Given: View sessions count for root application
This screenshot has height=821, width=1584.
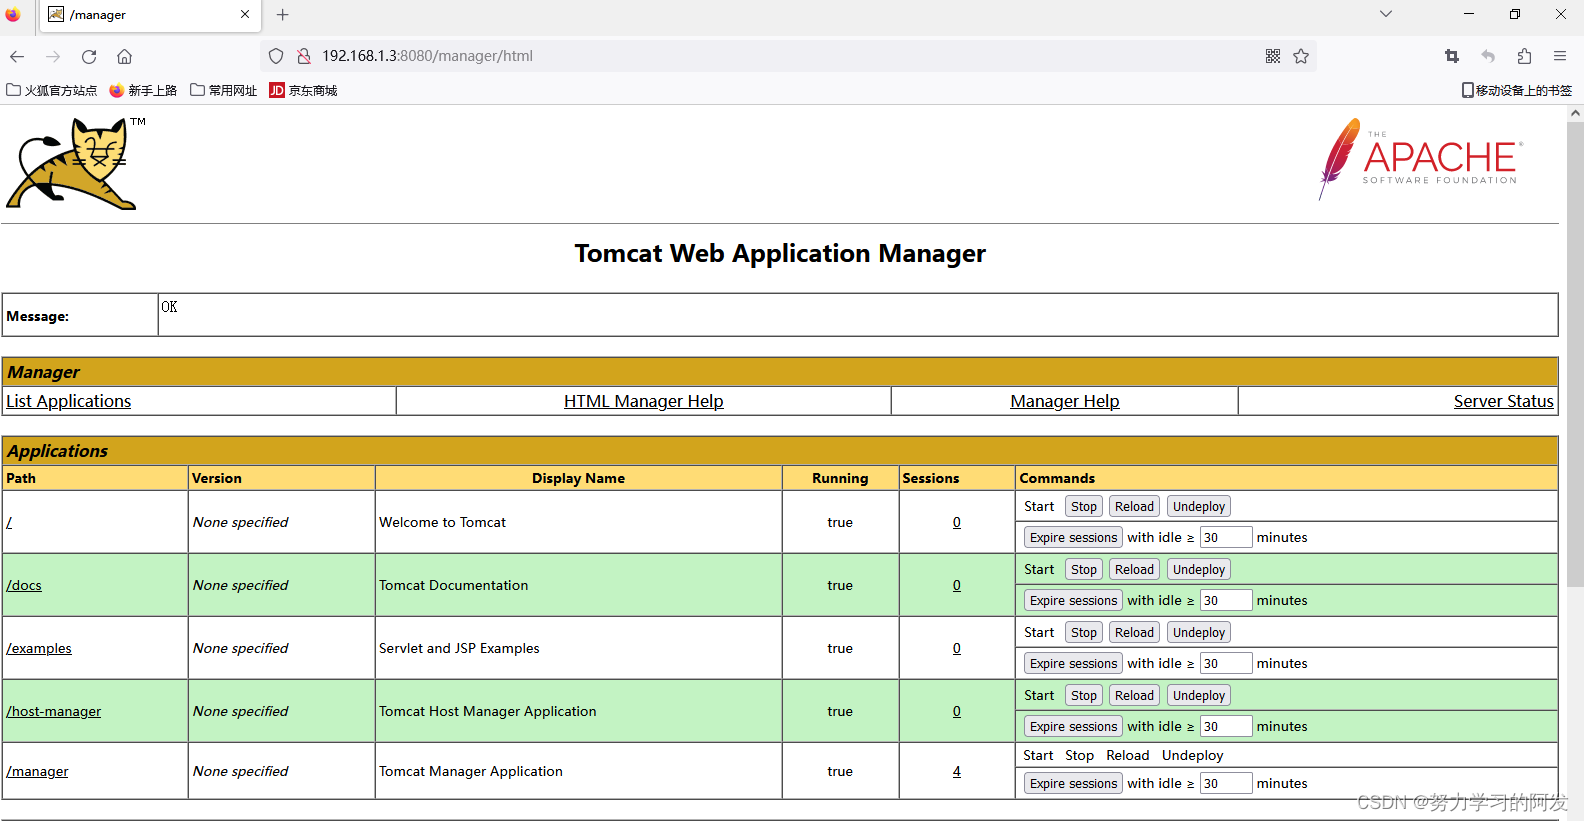Looking at the screenshot, I should click(x=957, y=522).
